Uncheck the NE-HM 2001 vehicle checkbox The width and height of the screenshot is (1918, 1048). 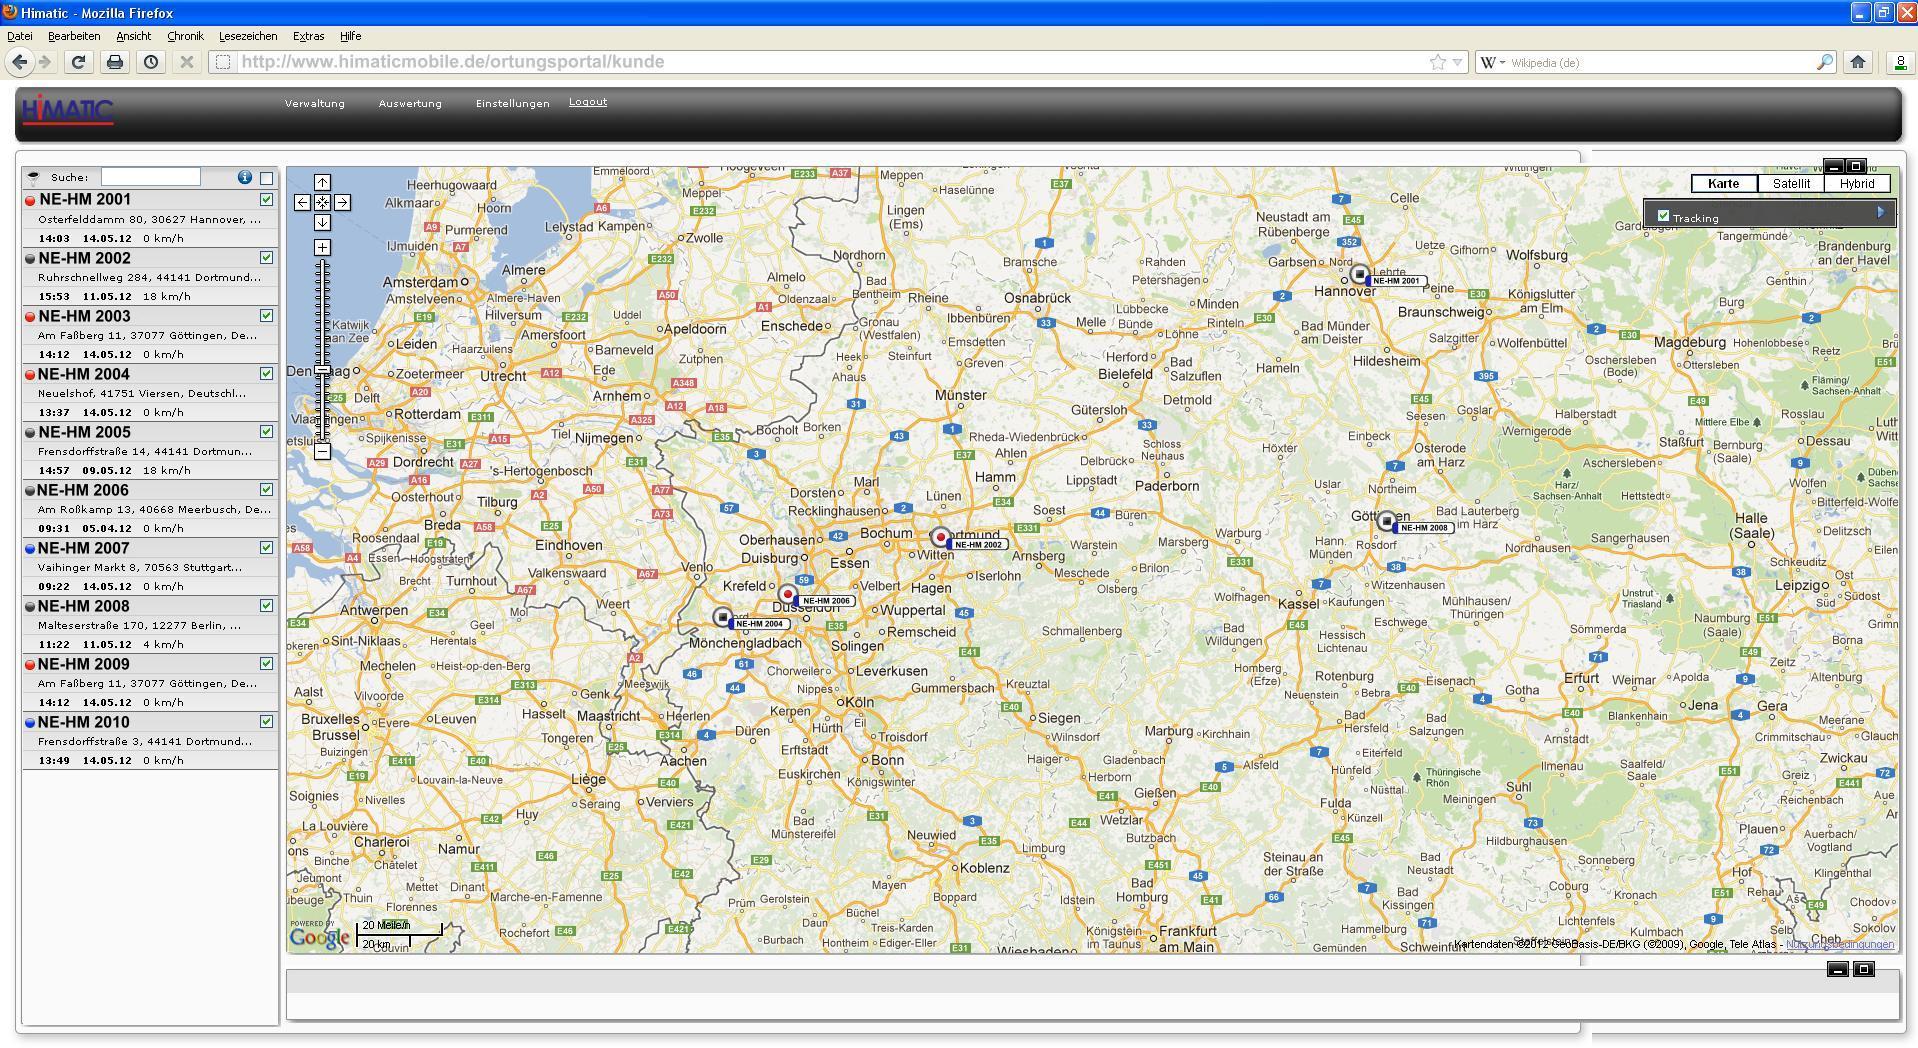266,200
